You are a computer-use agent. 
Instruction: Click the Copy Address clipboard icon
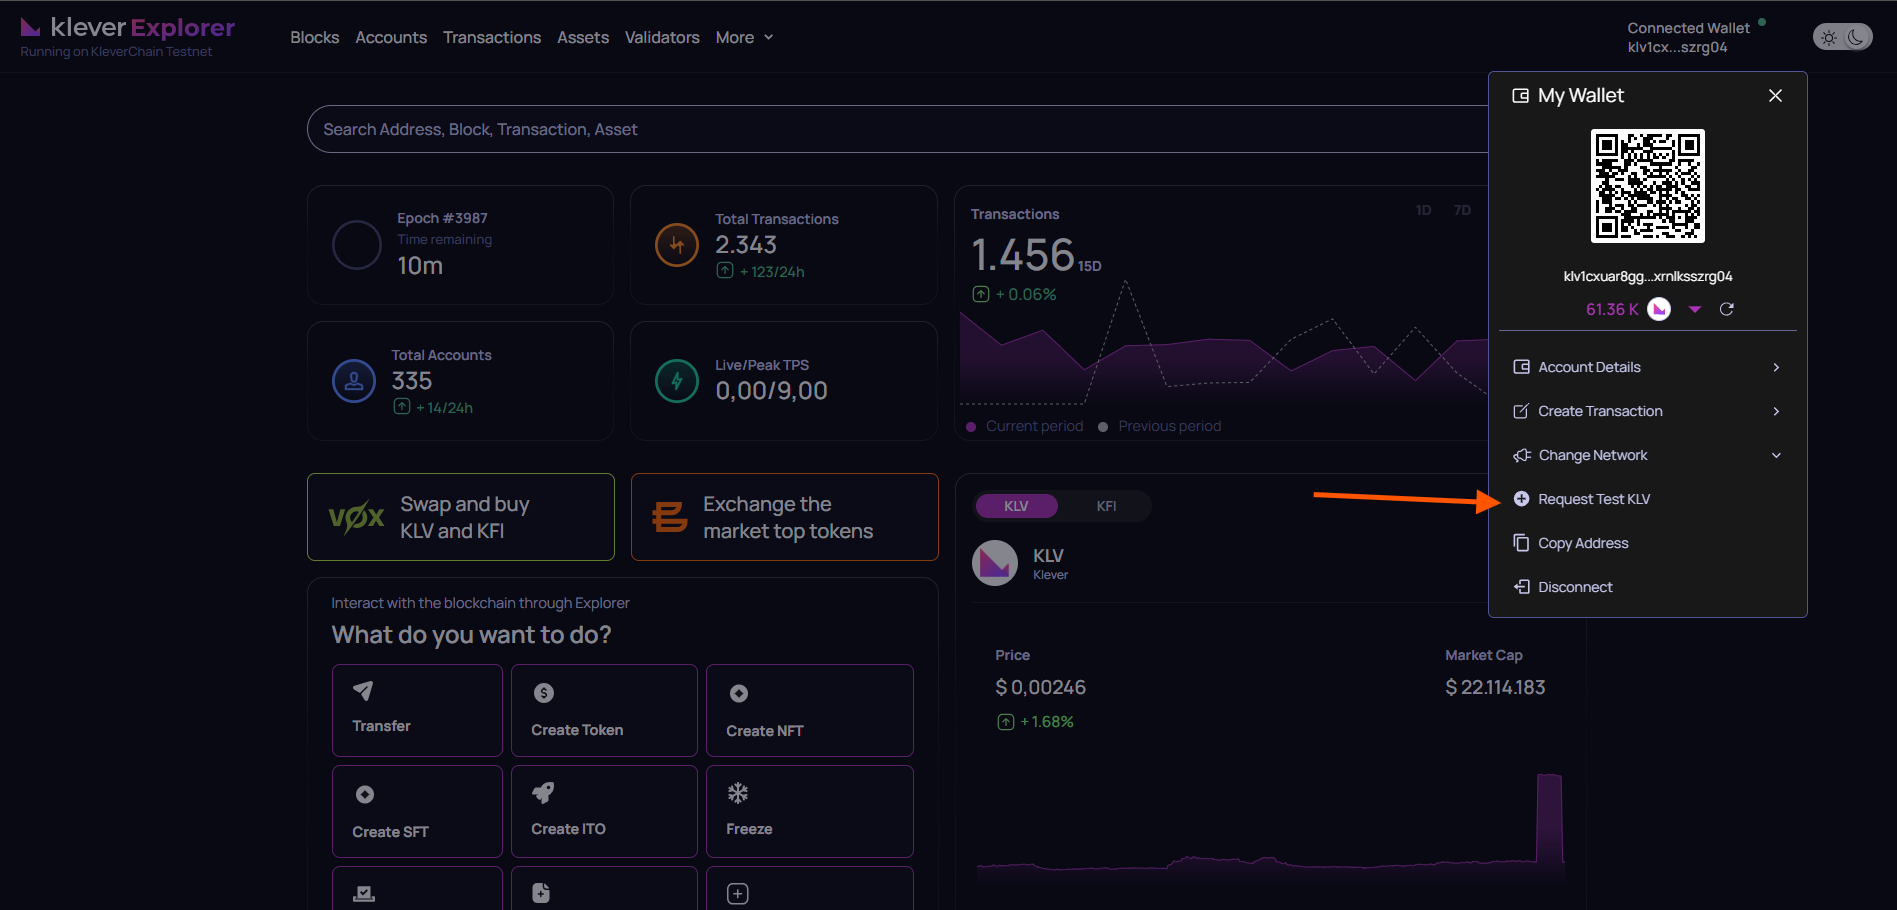point(1521,543)
